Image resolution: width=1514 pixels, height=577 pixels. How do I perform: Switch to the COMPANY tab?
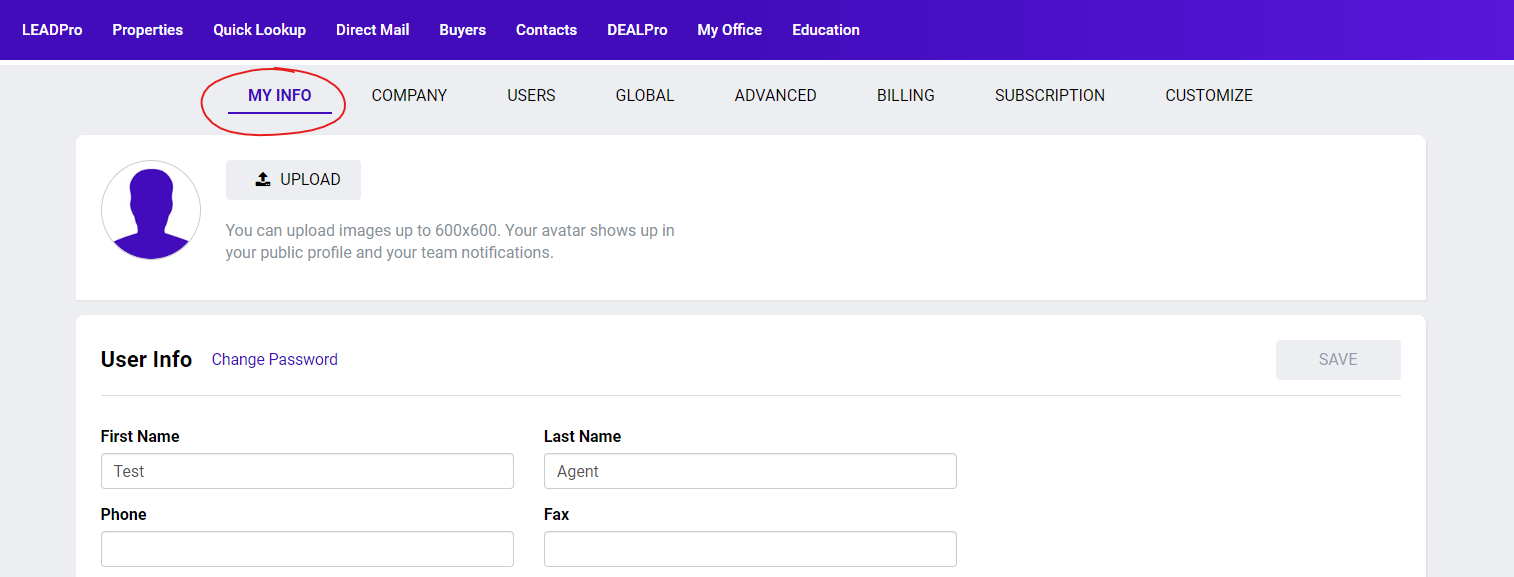pyautogui.click(x=409, y=95)
